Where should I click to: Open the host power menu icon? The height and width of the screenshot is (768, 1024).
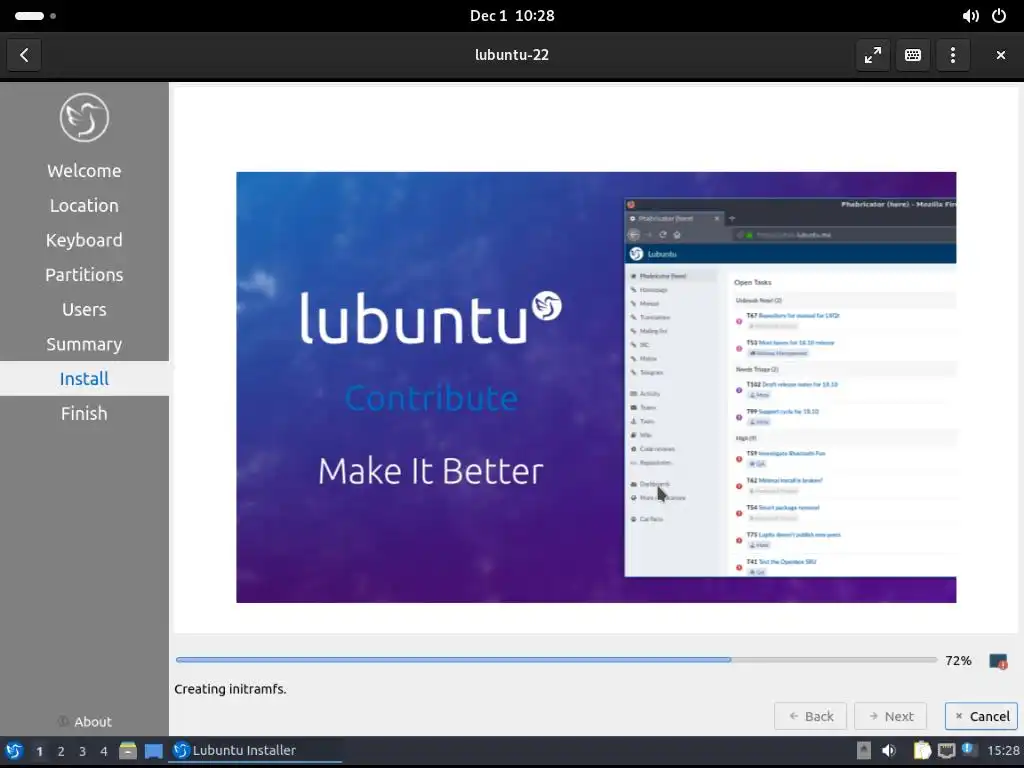tap(999, 16)
